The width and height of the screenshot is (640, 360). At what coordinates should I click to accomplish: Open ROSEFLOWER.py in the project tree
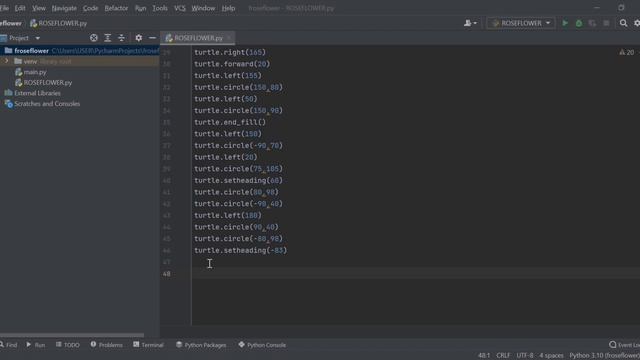coord(47,82)
